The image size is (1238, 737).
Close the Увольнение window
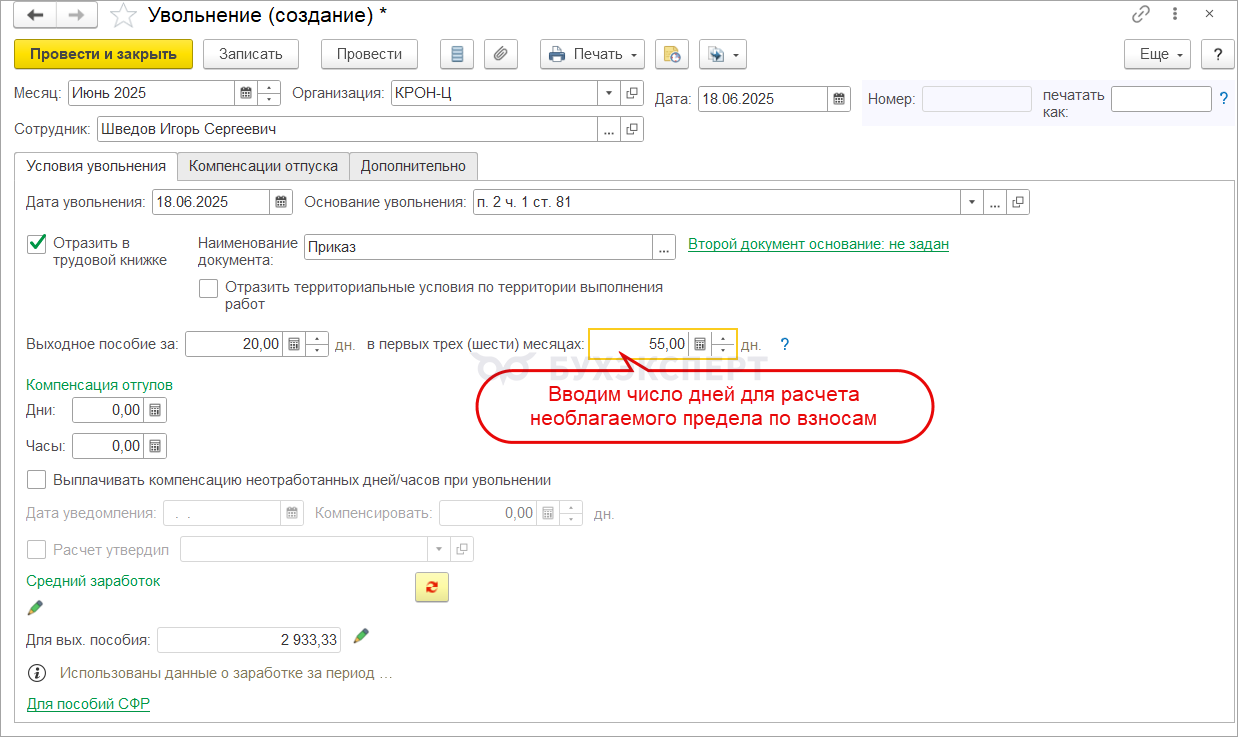(x=1209, y=14)
